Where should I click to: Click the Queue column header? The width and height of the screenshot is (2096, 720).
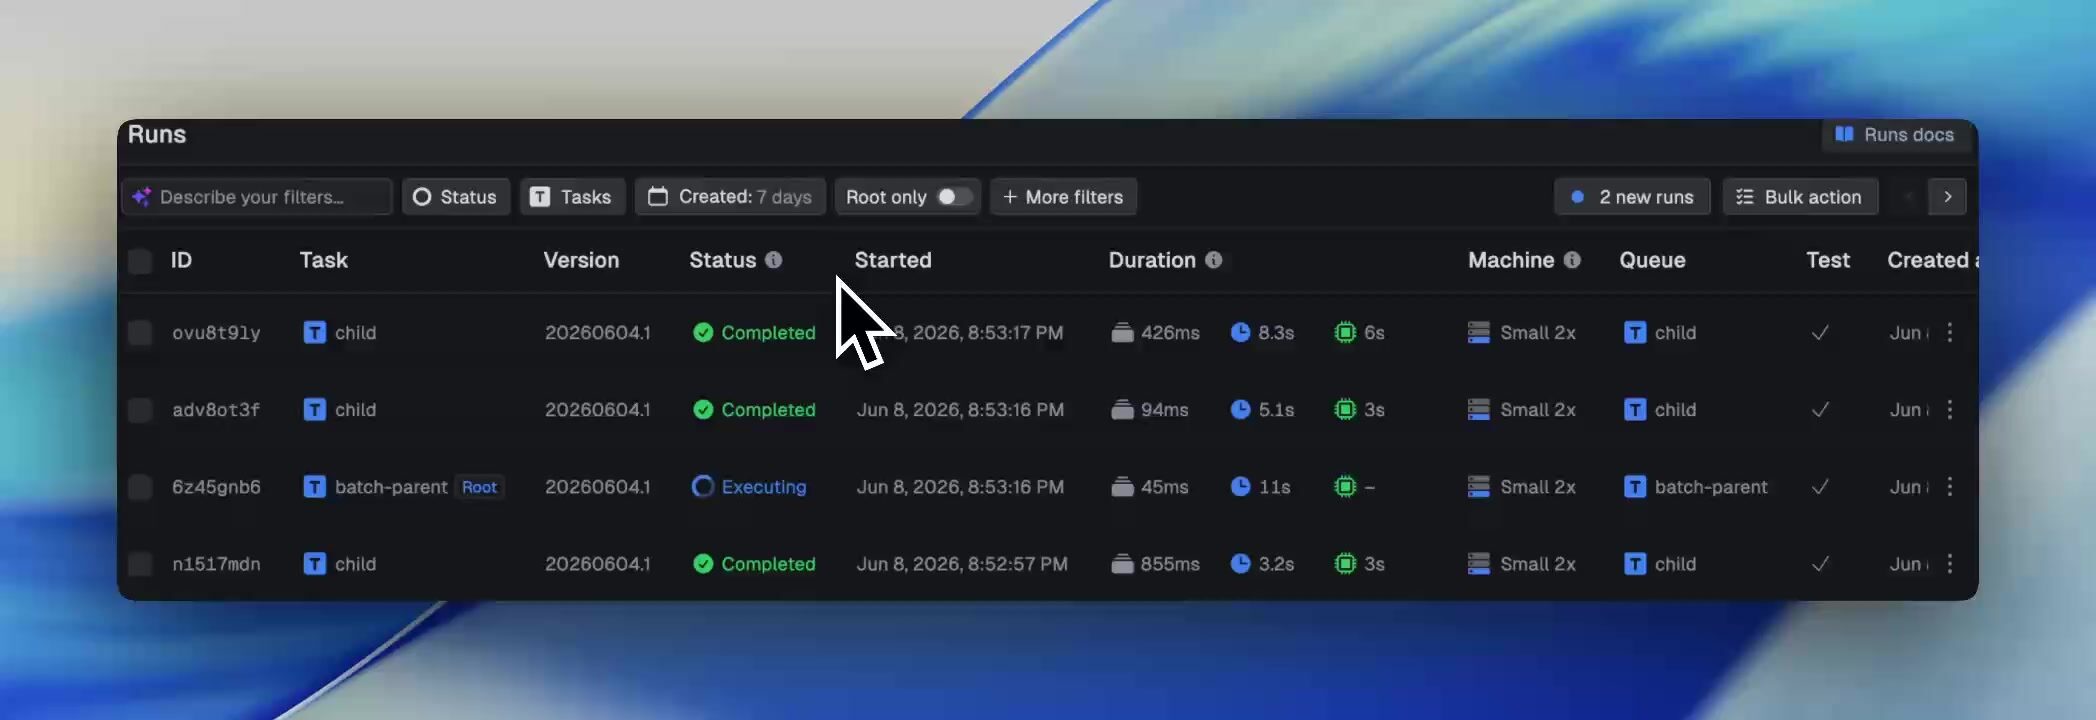(1652, 260)
